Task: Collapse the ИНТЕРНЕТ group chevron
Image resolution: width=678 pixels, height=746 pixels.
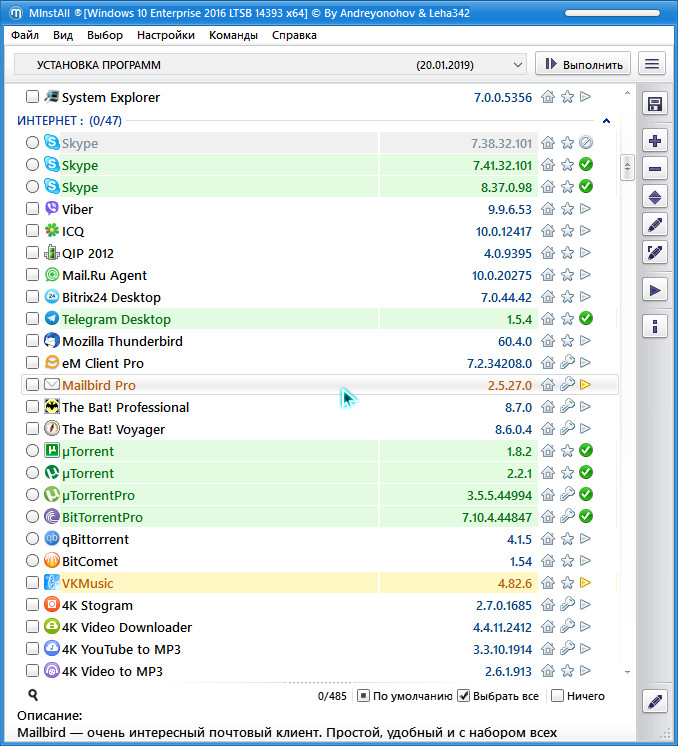Action: click(606, 121)
